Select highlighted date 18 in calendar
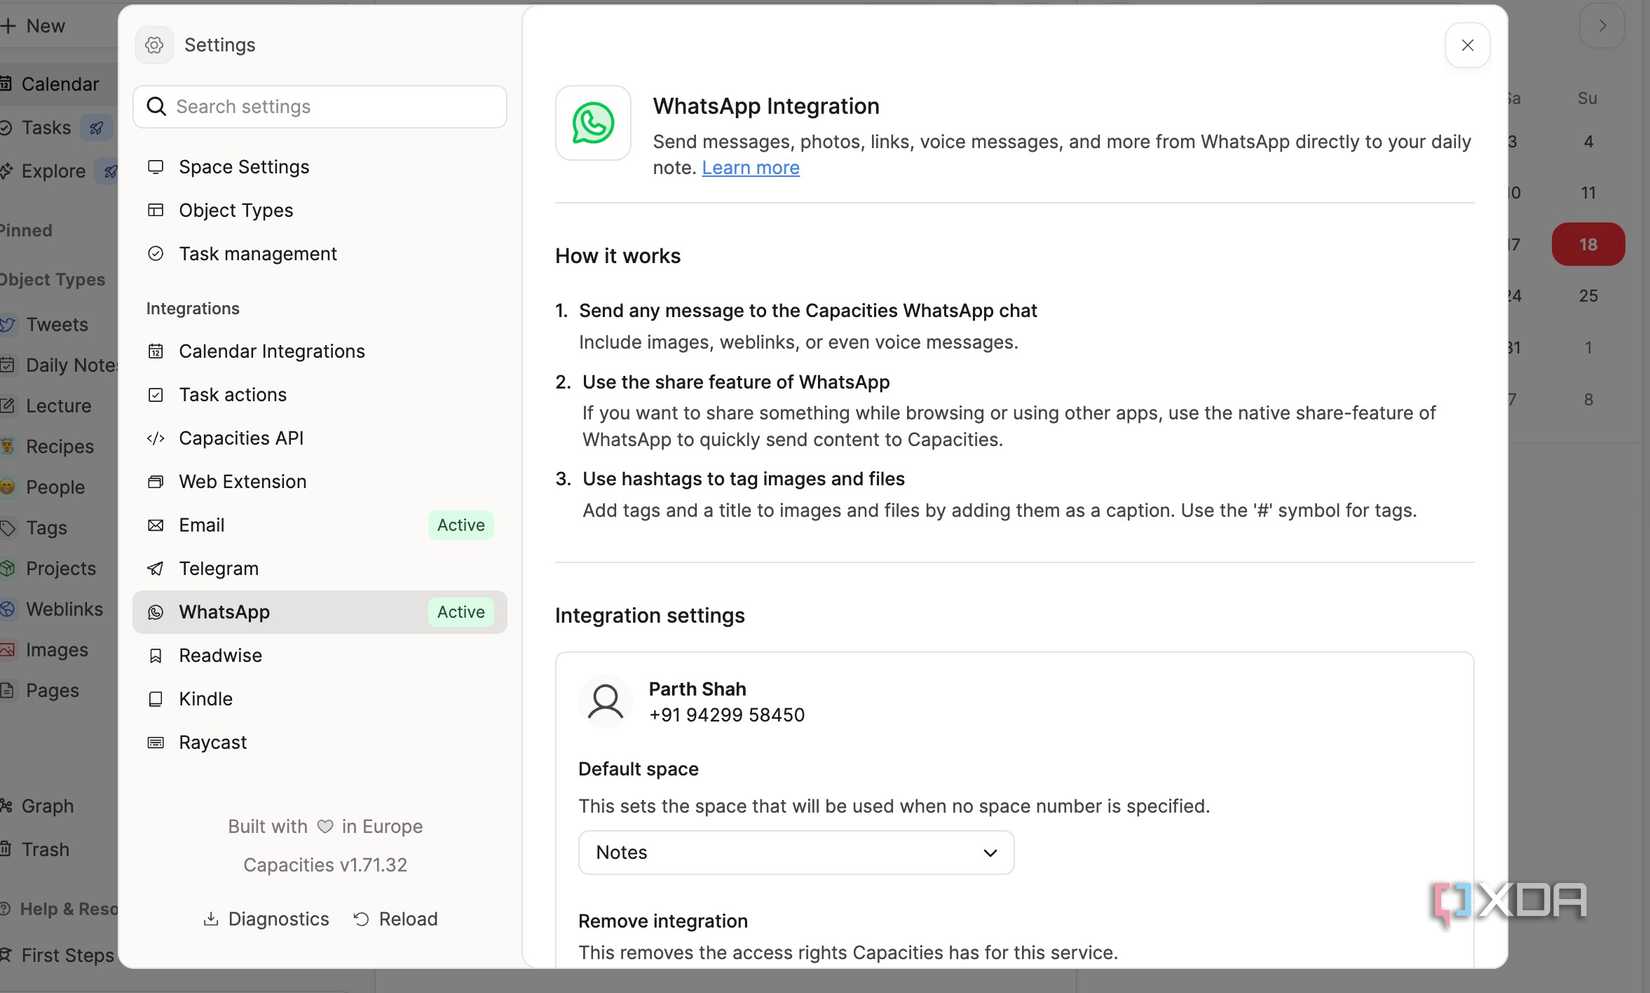Image resolution: width=1650 pixels, height=993 pixels. 1588,244
